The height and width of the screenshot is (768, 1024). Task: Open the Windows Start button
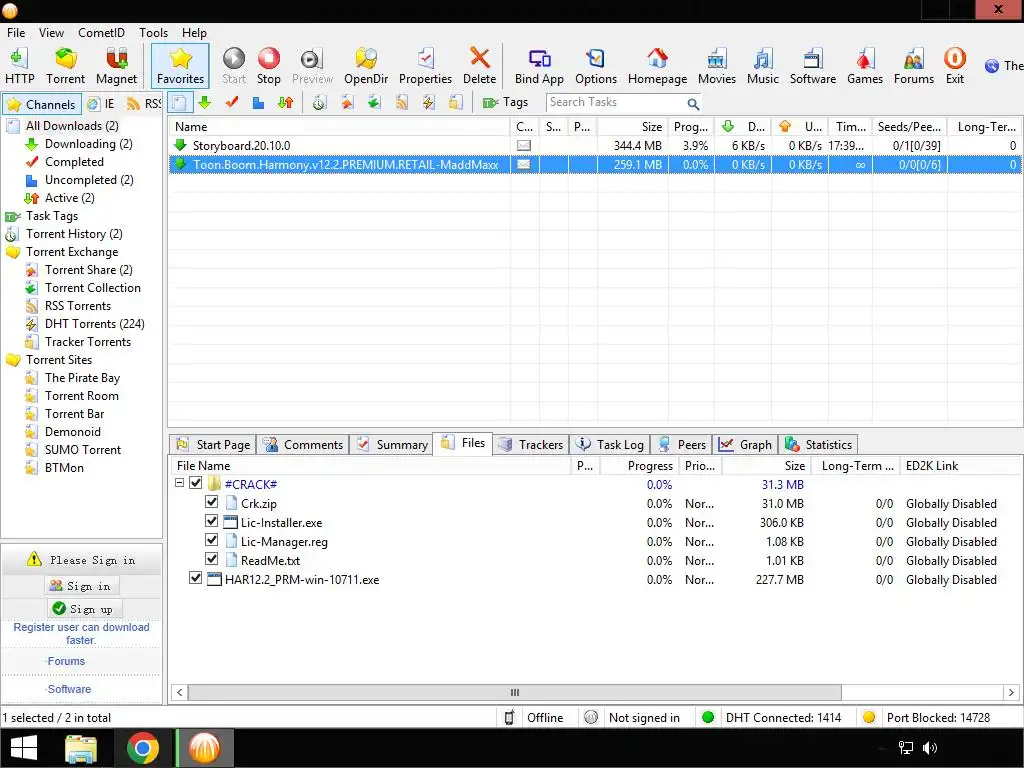24,748
